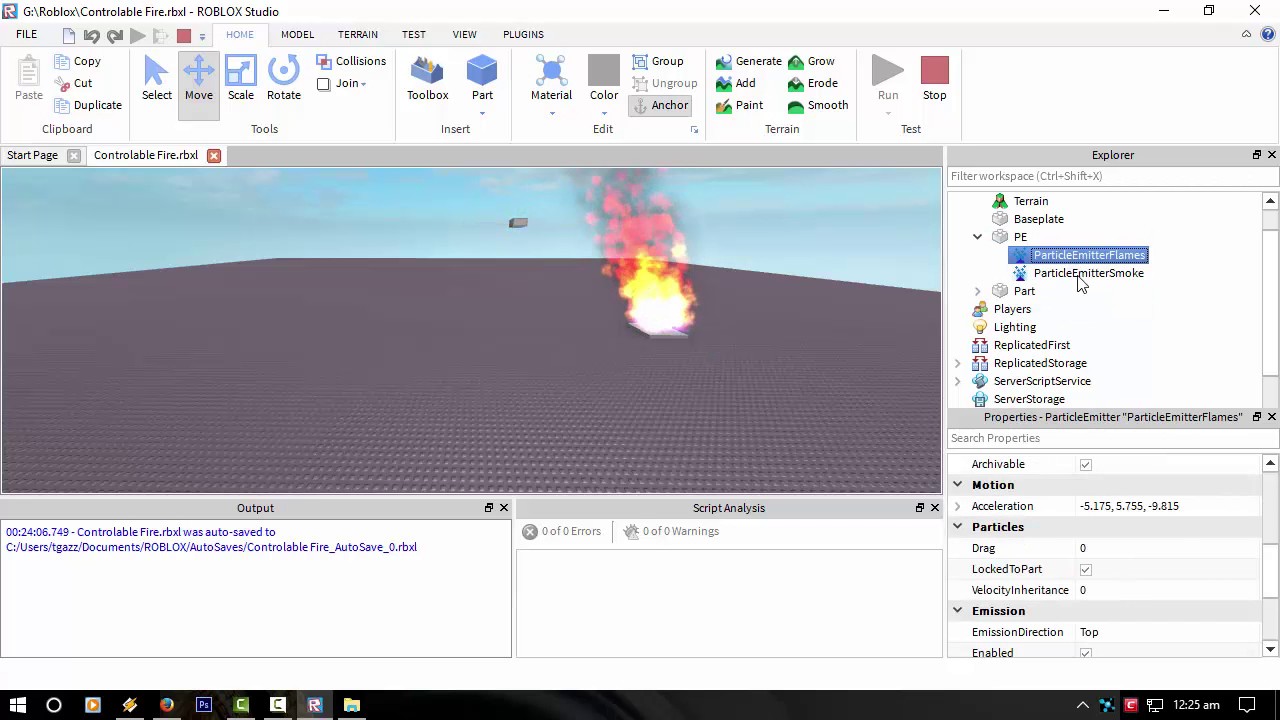Group the selected parts
Viewport: 1280px width, 720px height.
click(x=658, y=61)
